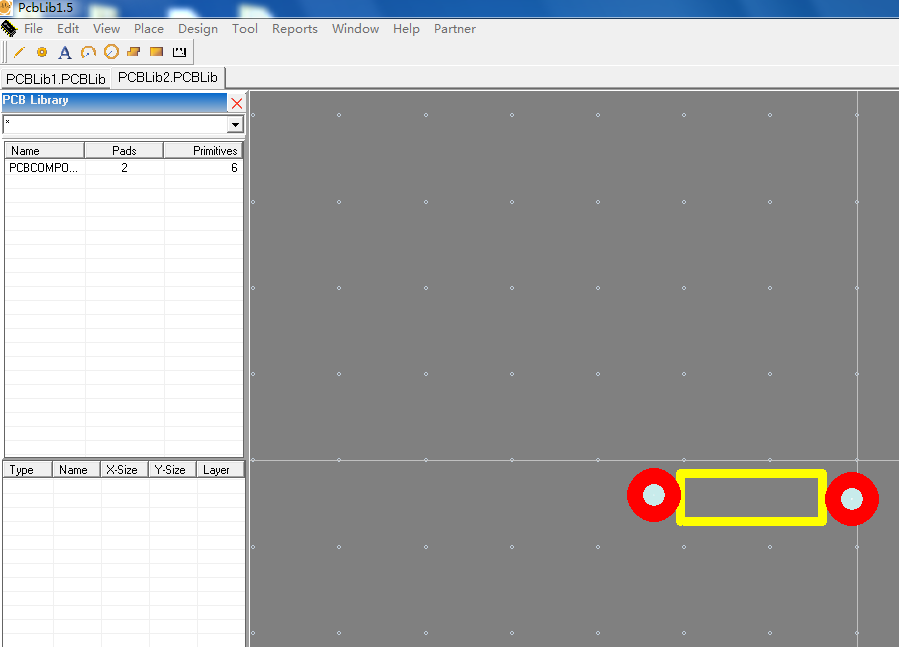
Task: Open the PCB Library filter dropdown
Action: coord(235,125)
